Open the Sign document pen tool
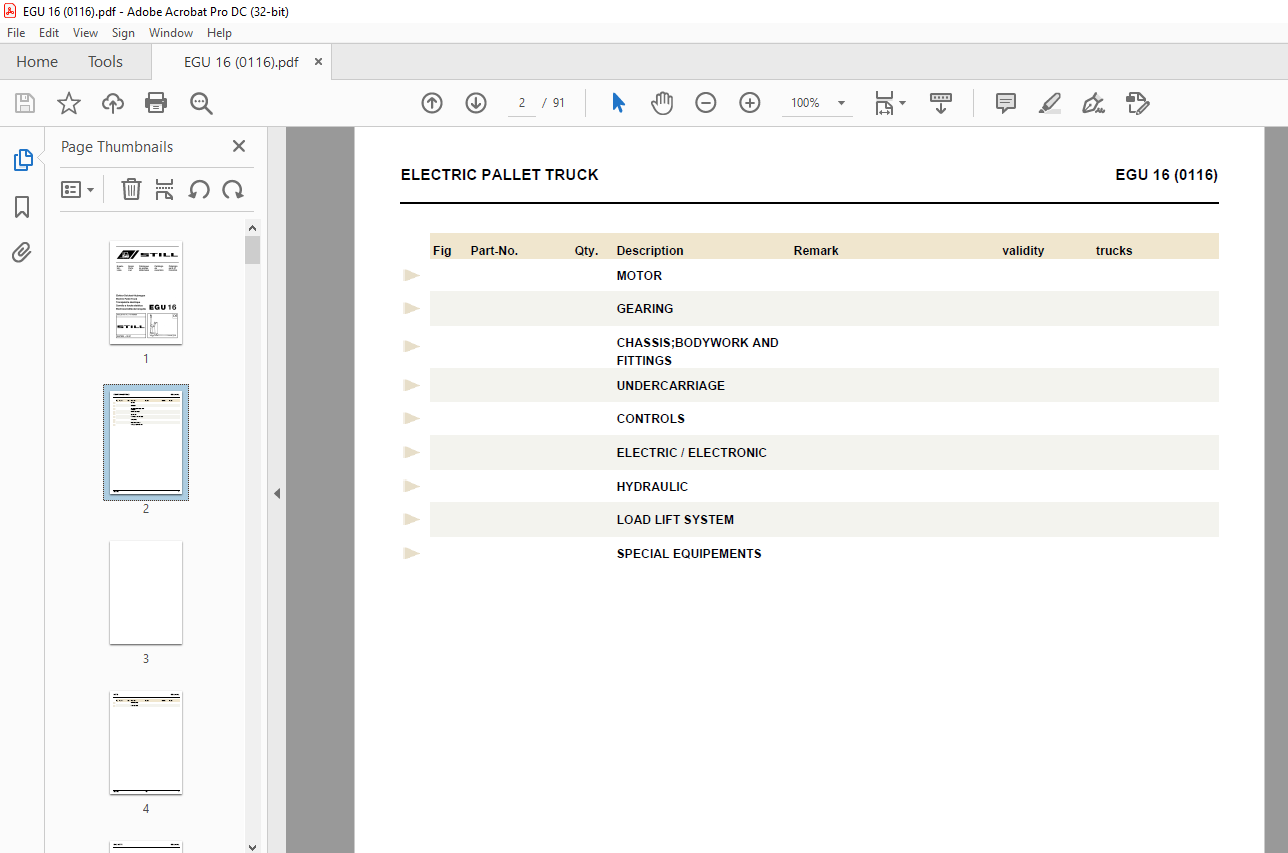This screenshot has height=853, width=1288. pyautogui.click(x=1093, y=103)
